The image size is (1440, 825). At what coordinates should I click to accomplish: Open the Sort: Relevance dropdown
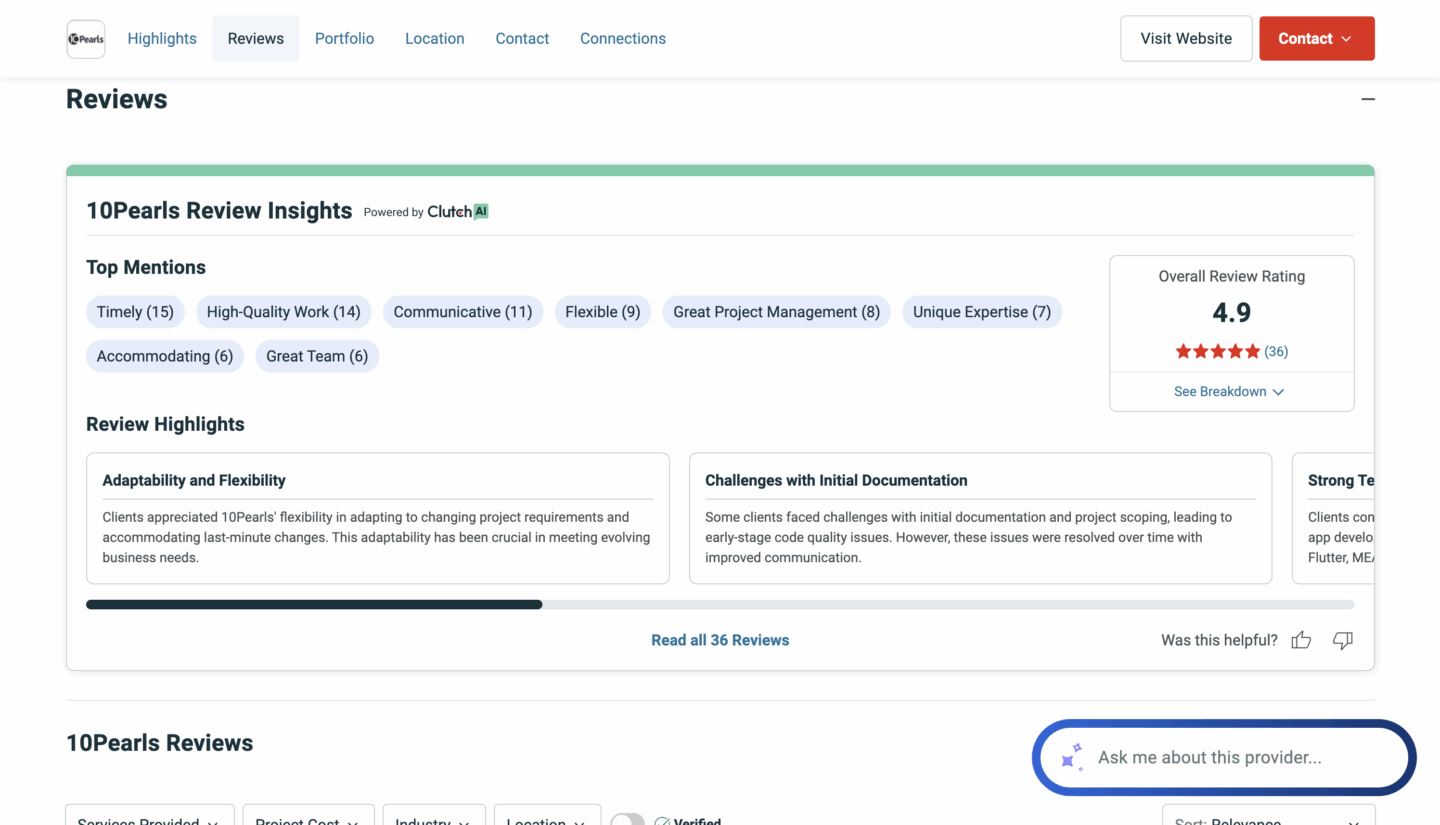click(x=1268, y=815)
